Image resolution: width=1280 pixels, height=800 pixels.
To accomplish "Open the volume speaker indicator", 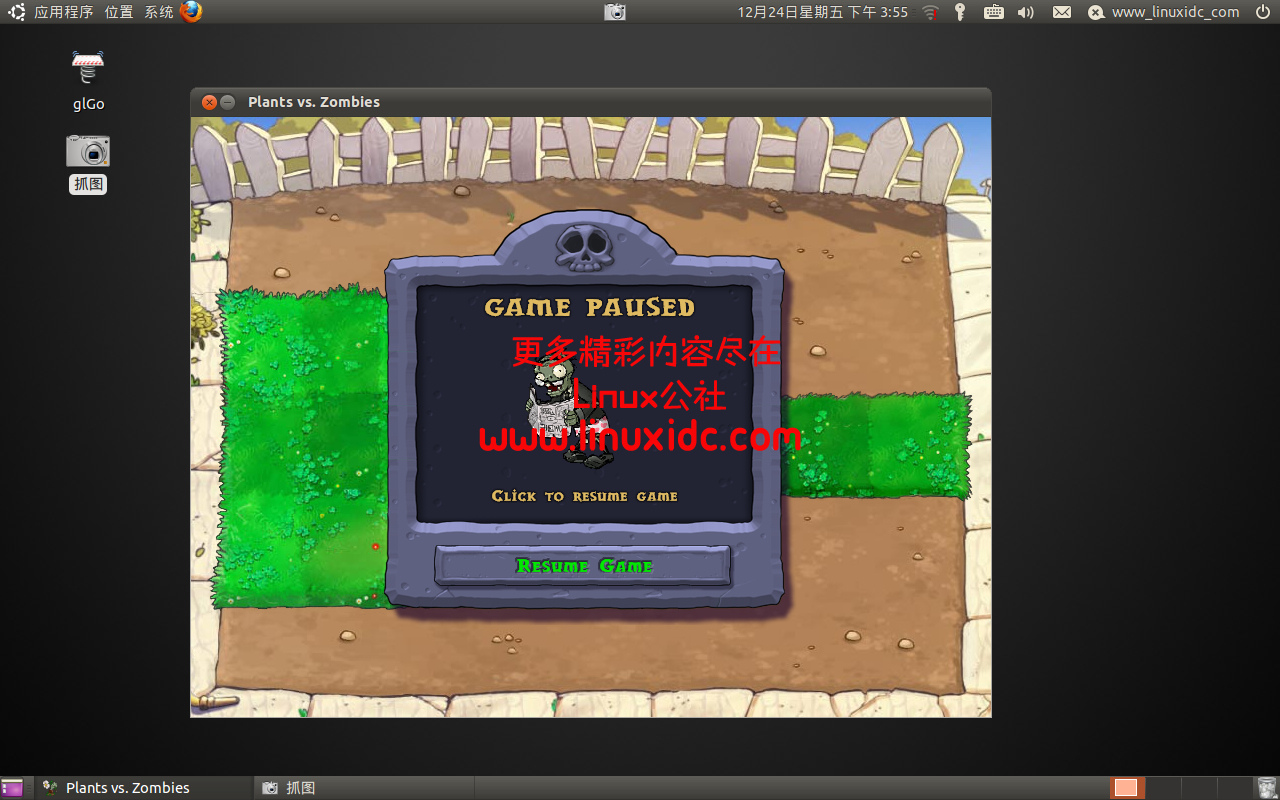I will pyautogui.click(x=1025, y=12).
